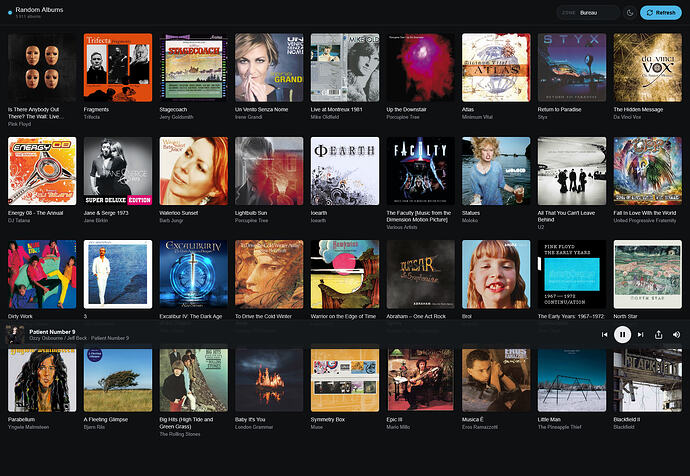The width and height of the screenshot is (690, 476).
Task: Open Pink Floyd's four masks album cover
Action: pos(42,68)
